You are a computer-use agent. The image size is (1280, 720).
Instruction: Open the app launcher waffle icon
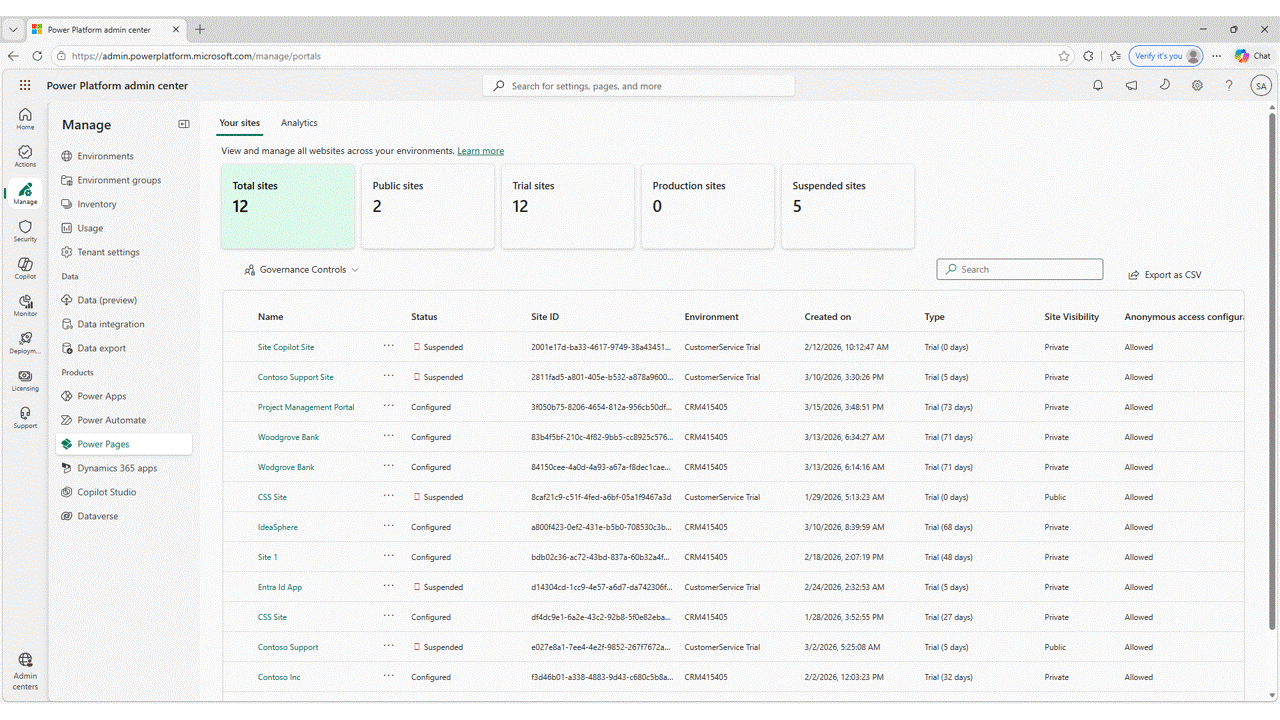click(x=25, y=86)
